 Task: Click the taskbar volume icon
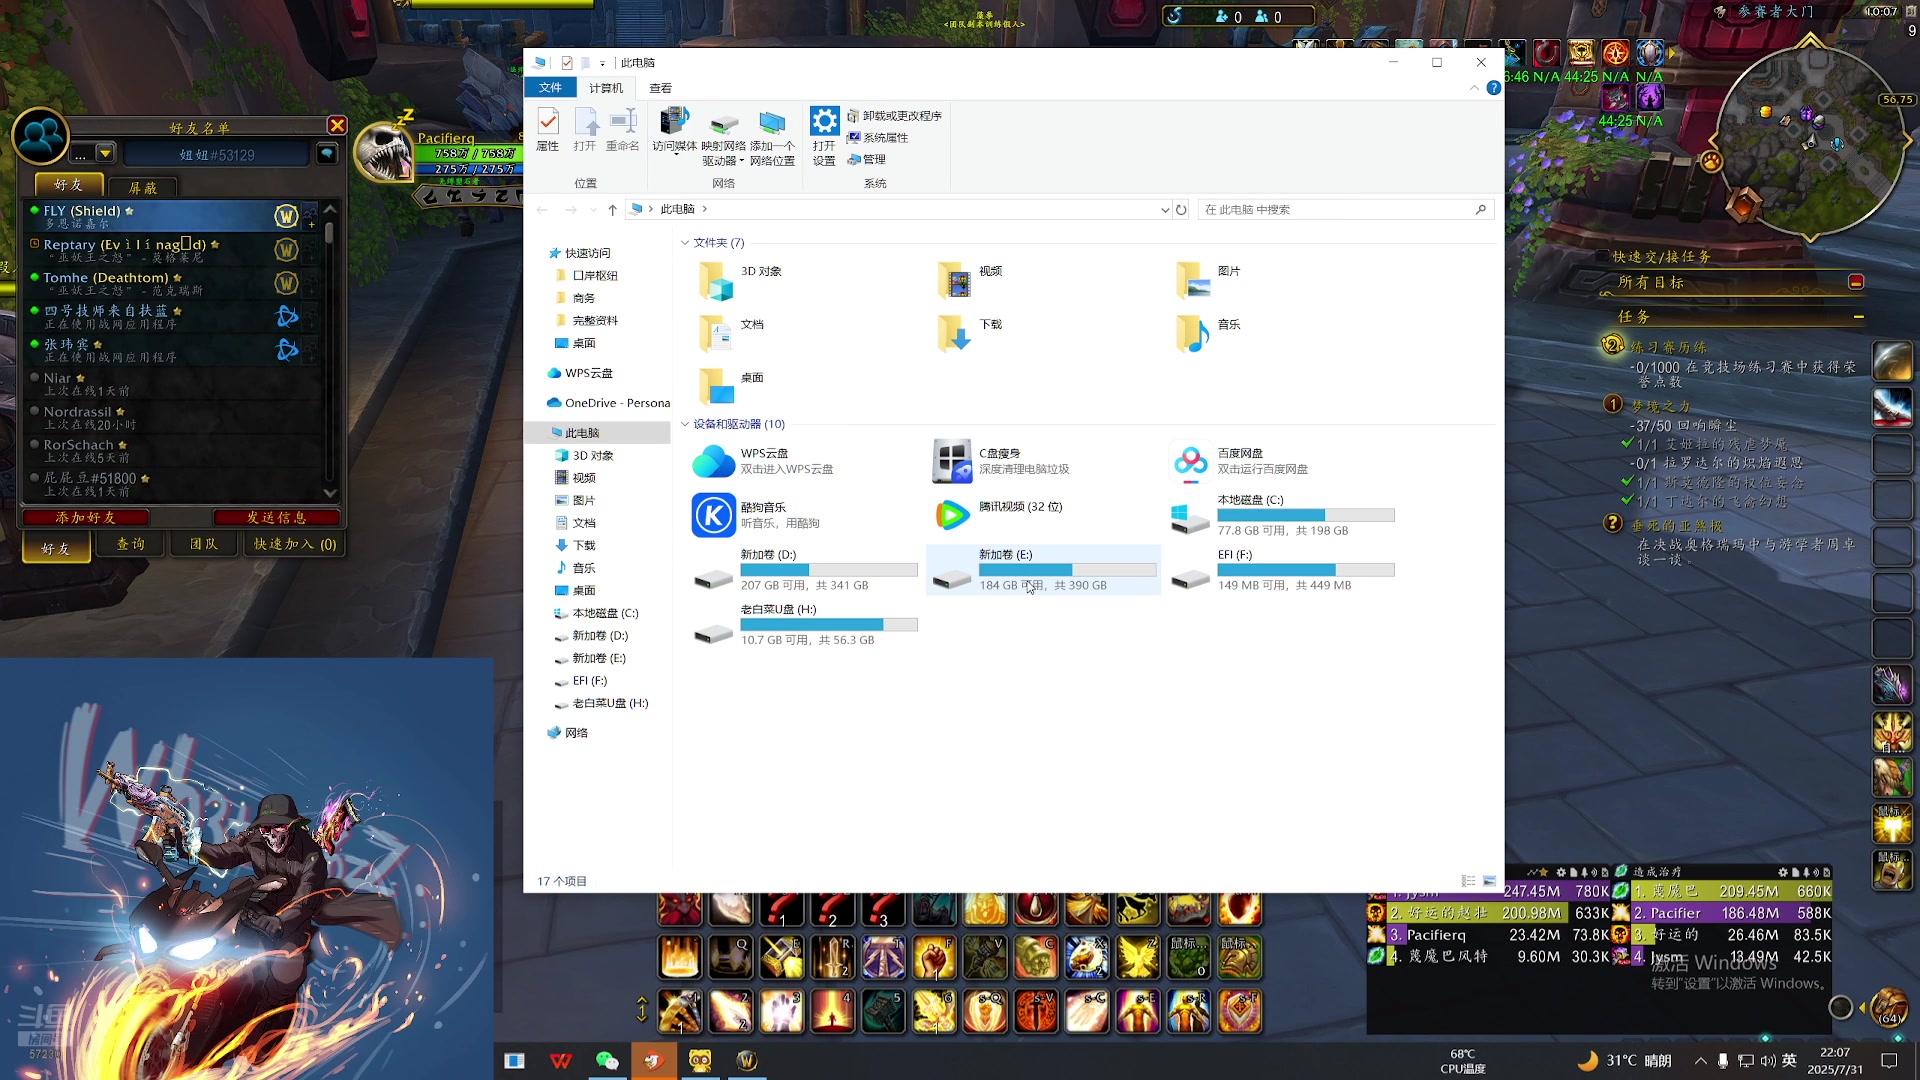click(x=1767, y=1061)
